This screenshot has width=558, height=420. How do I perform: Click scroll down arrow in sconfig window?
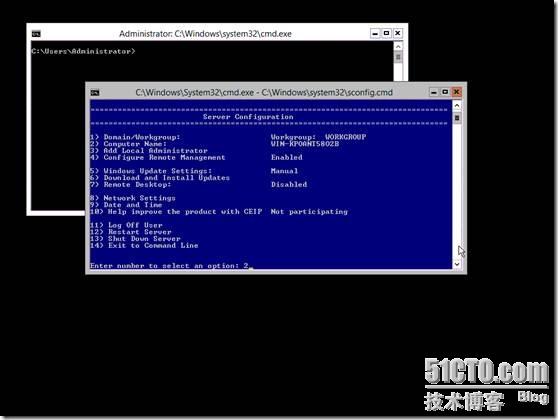coord(457,264)
